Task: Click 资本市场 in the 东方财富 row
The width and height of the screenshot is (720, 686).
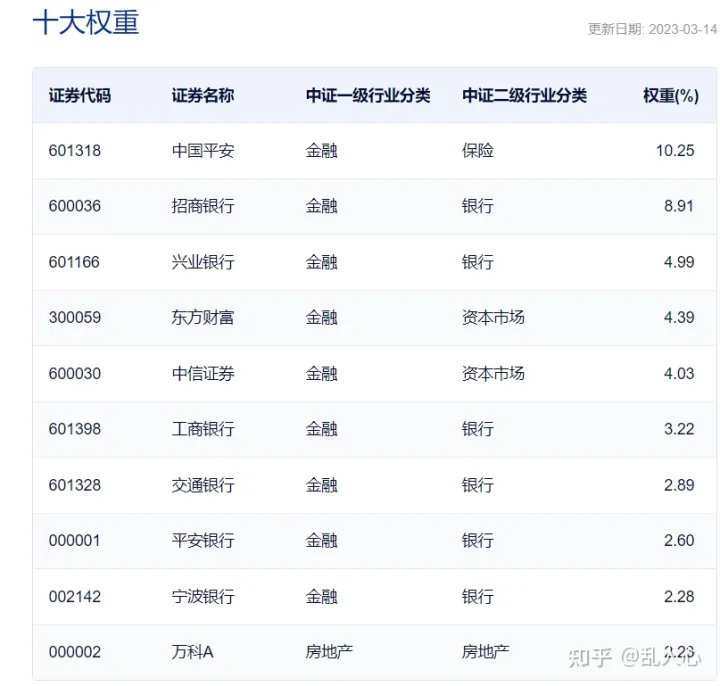Action: pyautogui.click(x=493, y=317)
